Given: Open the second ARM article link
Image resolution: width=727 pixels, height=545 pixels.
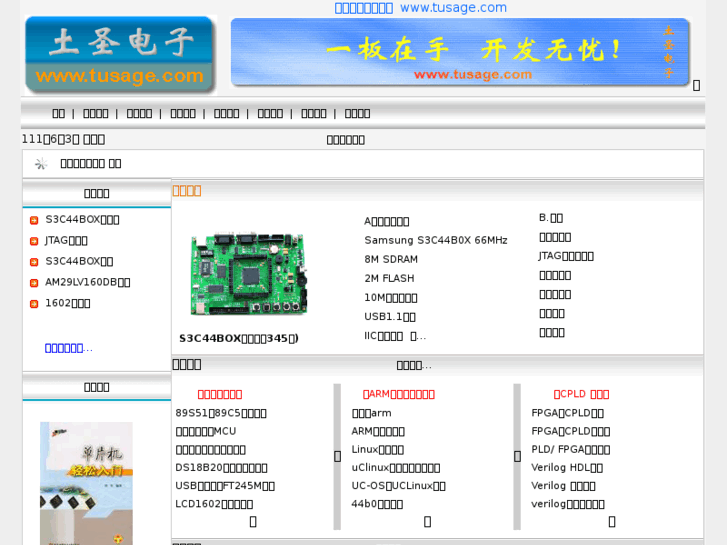Looking at the screenshot, I should click(x=378, y=431).
